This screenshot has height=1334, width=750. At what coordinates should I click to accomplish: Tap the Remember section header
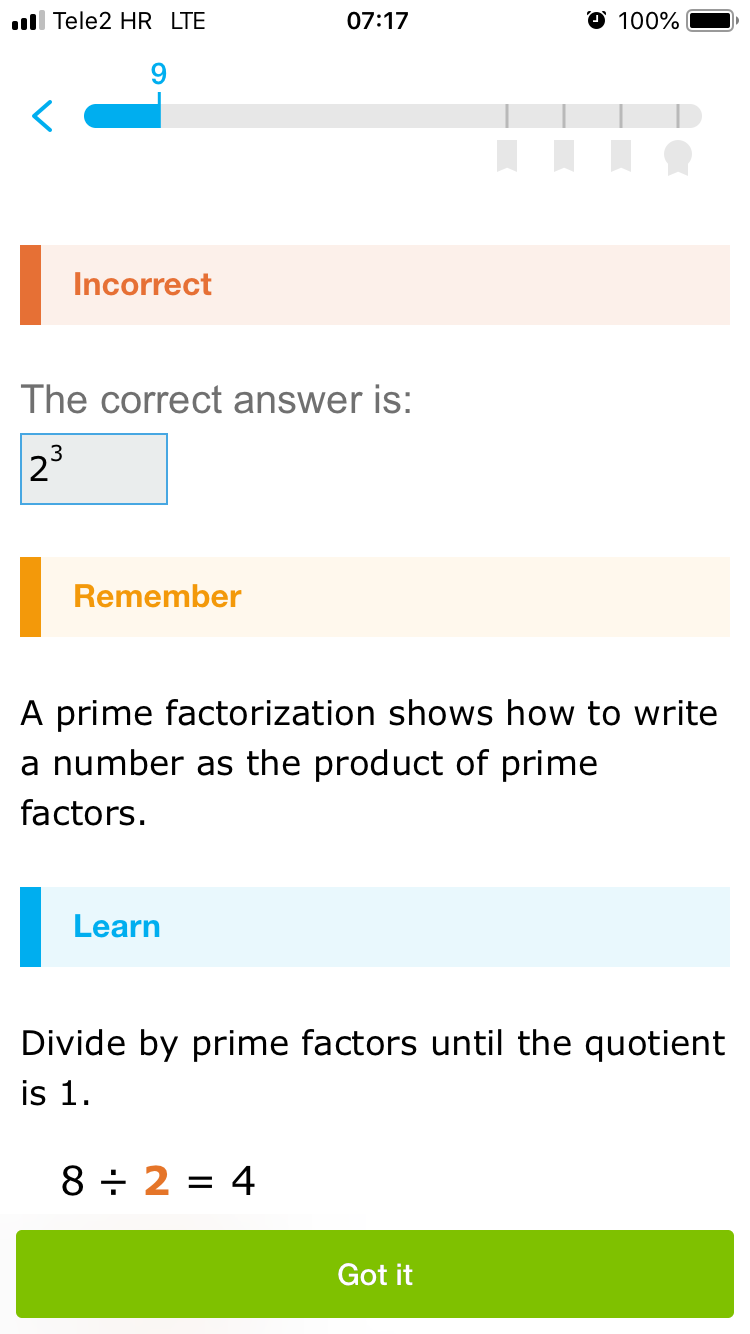(375, 597)
